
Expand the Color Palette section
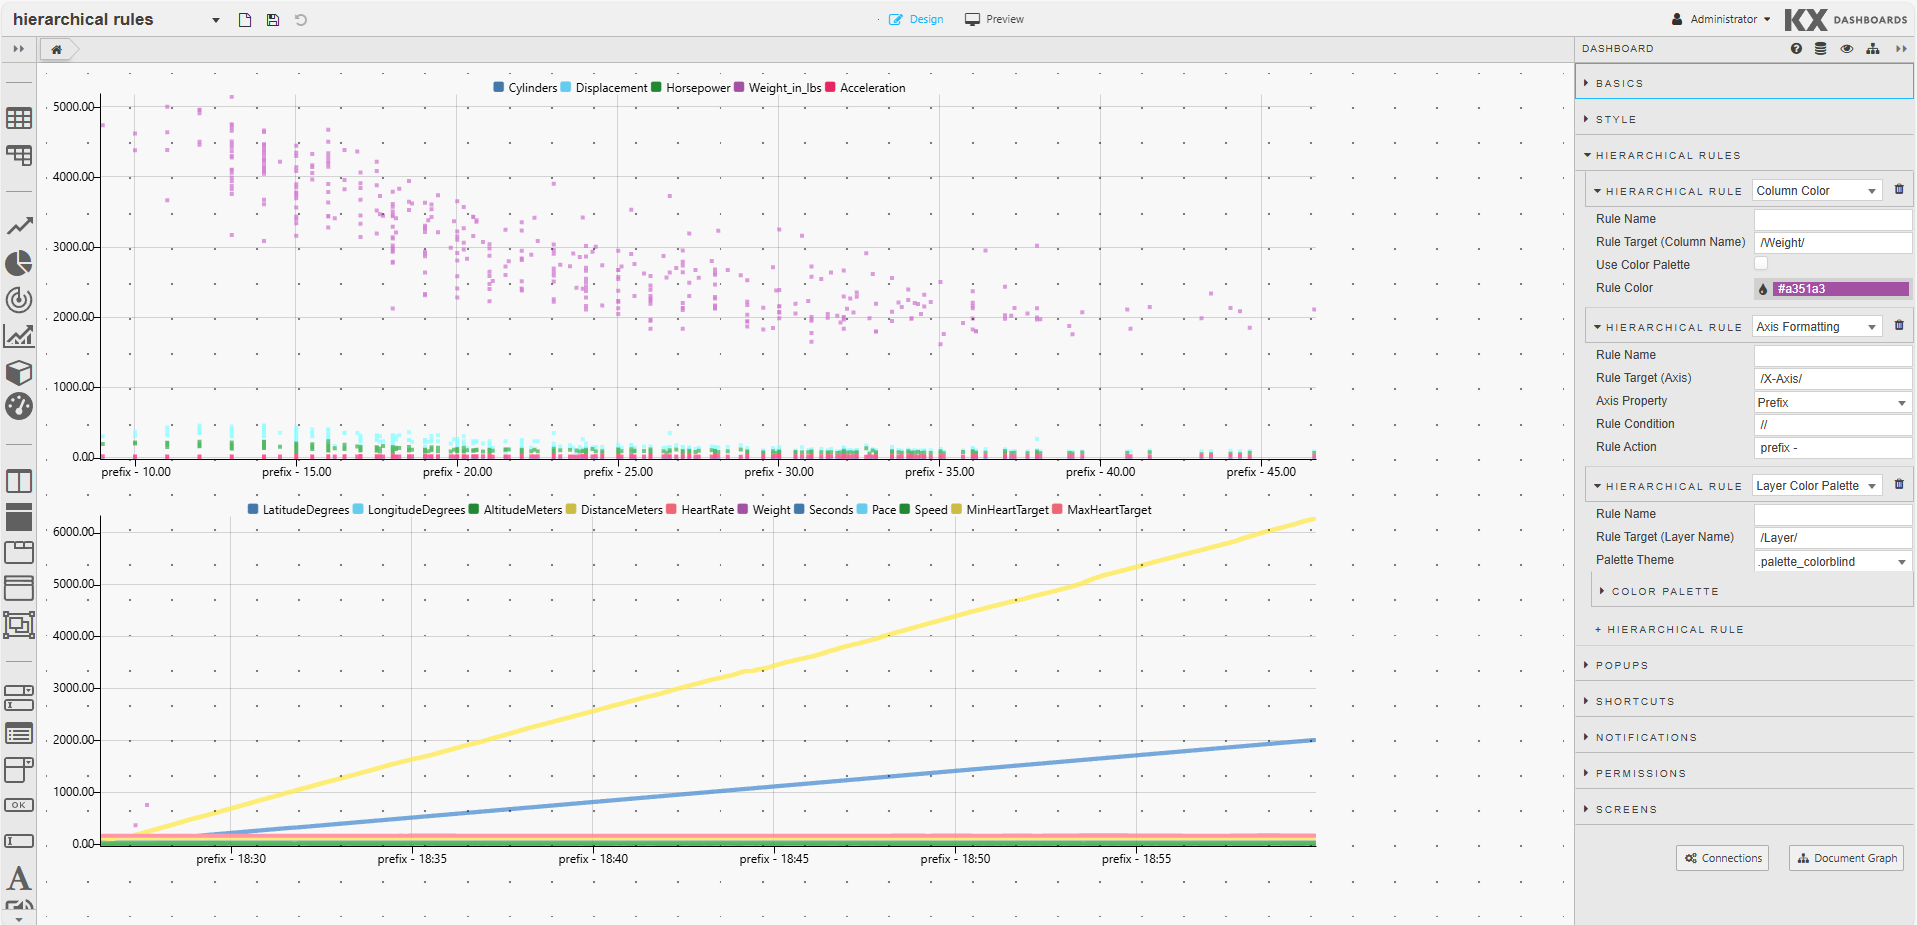point(1664,592)
